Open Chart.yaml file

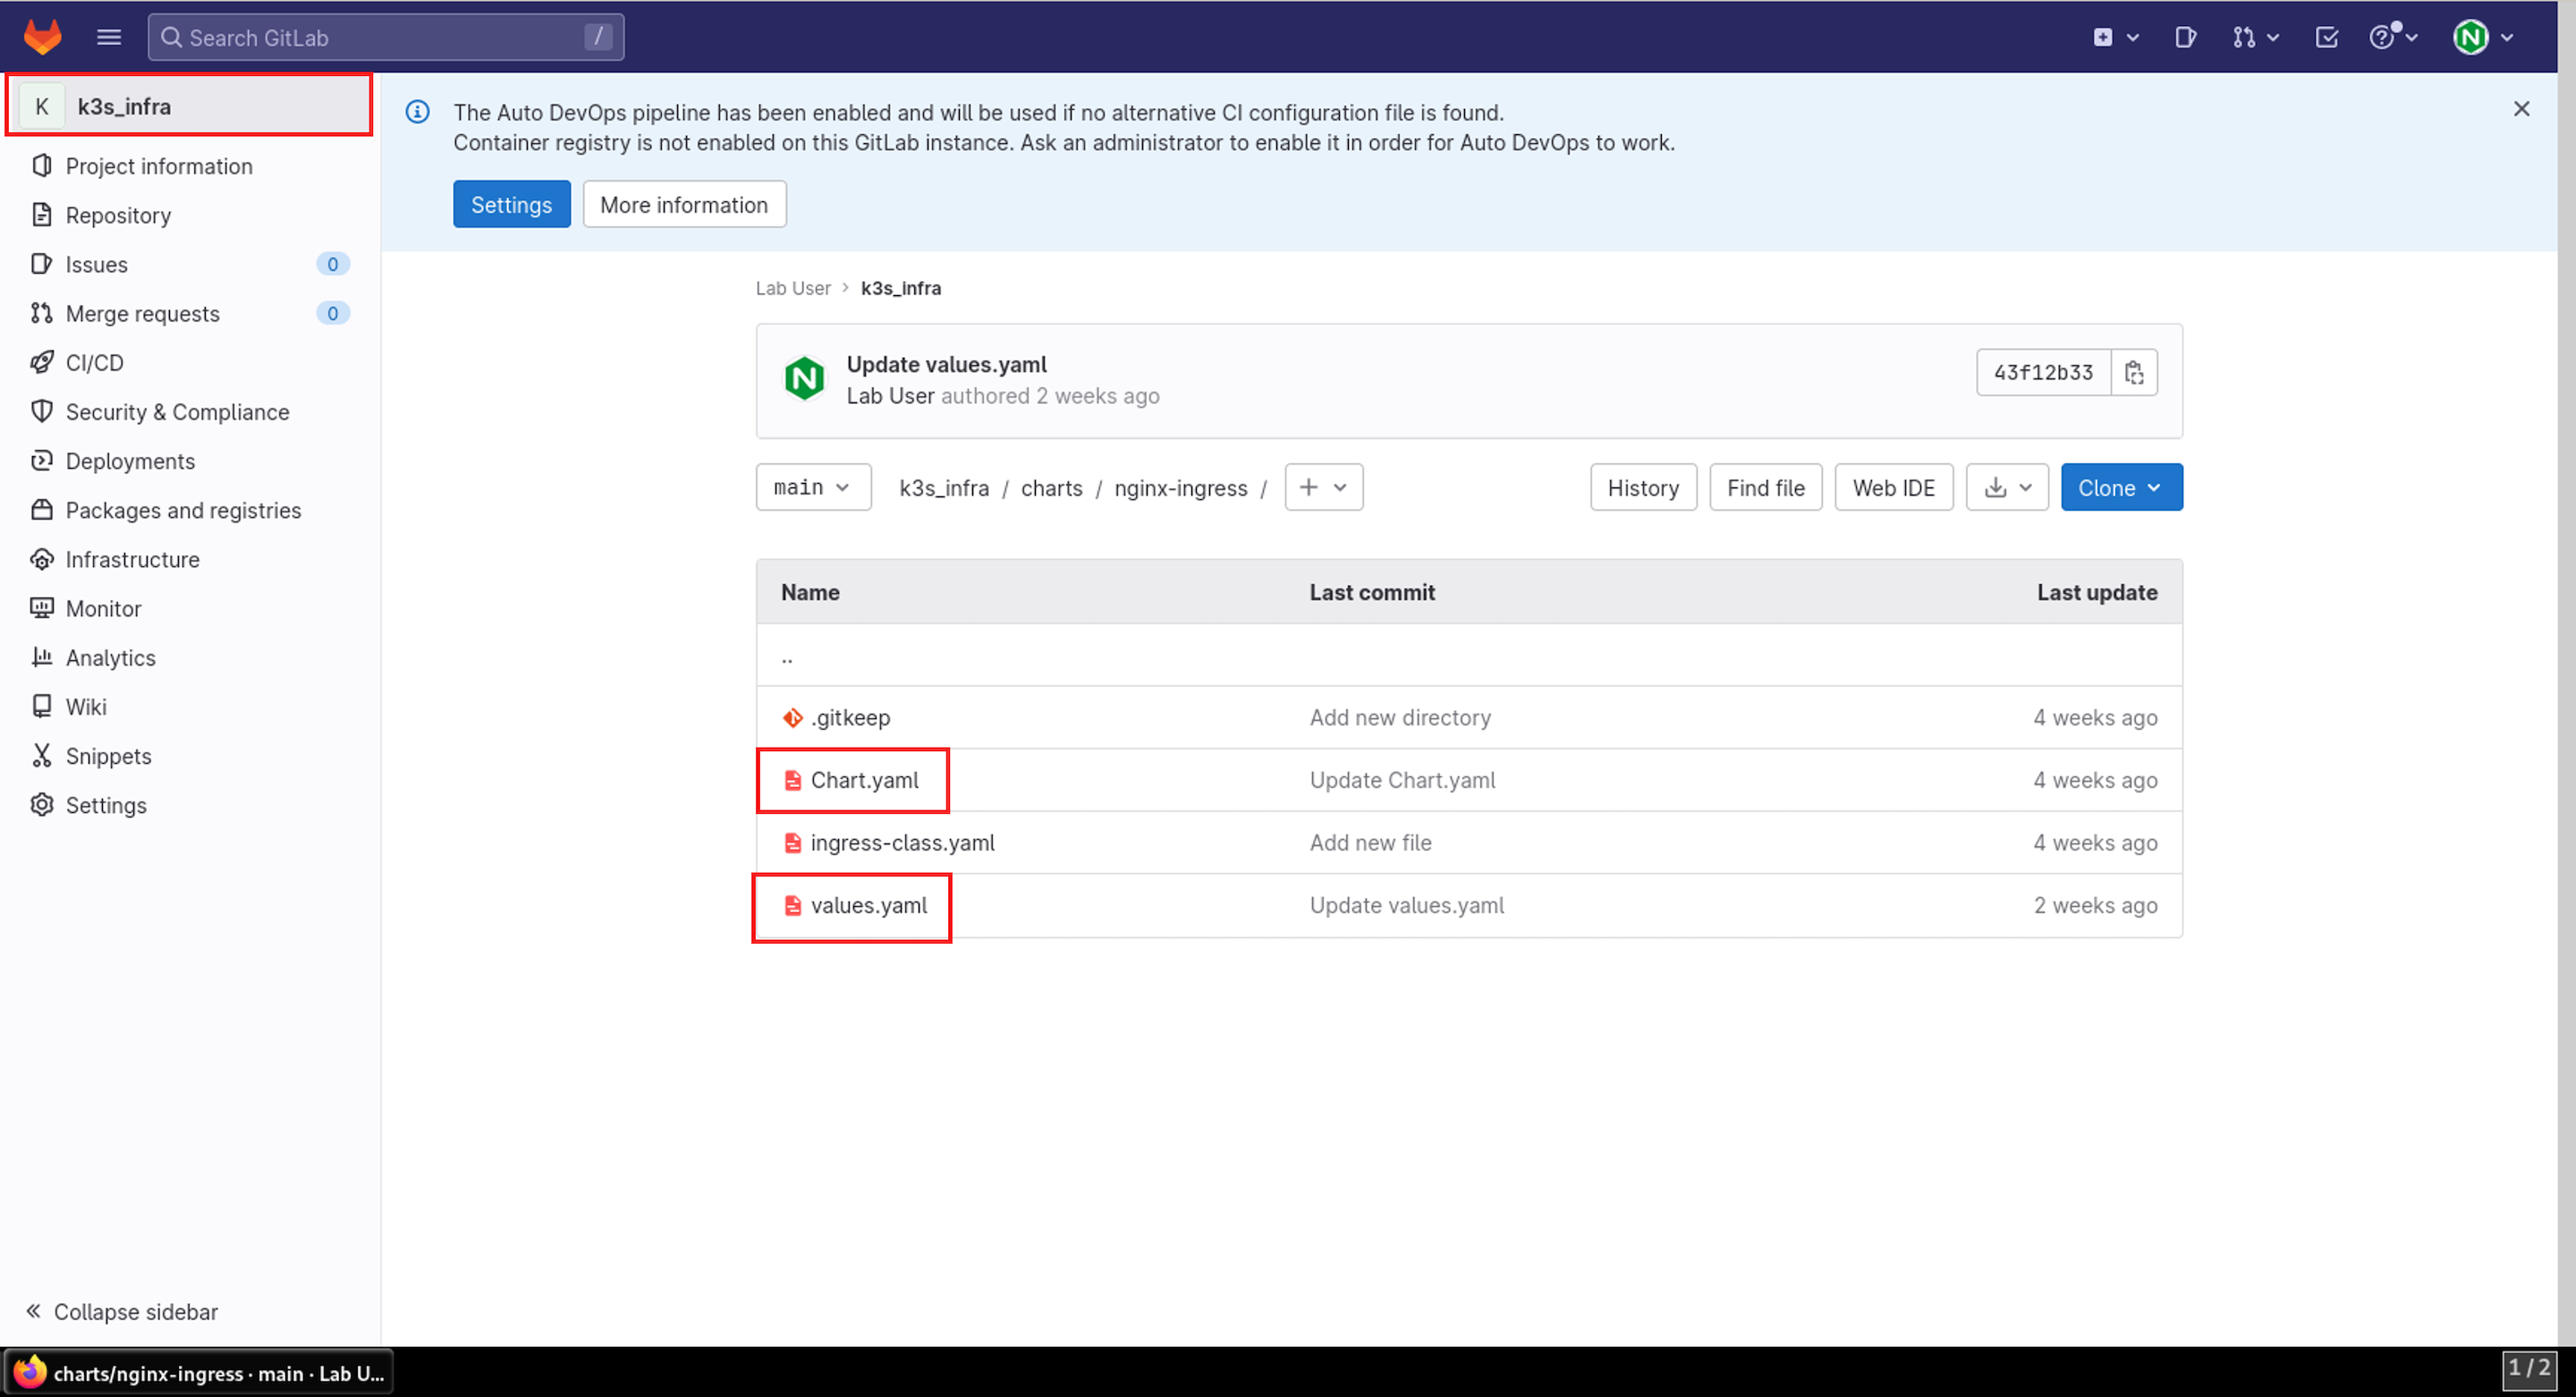click(x=864, y=780)
